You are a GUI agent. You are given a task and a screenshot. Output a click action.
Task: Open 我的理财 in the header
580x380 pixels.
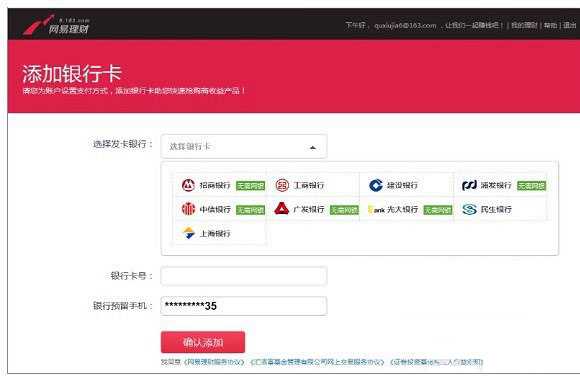point(524,25)
